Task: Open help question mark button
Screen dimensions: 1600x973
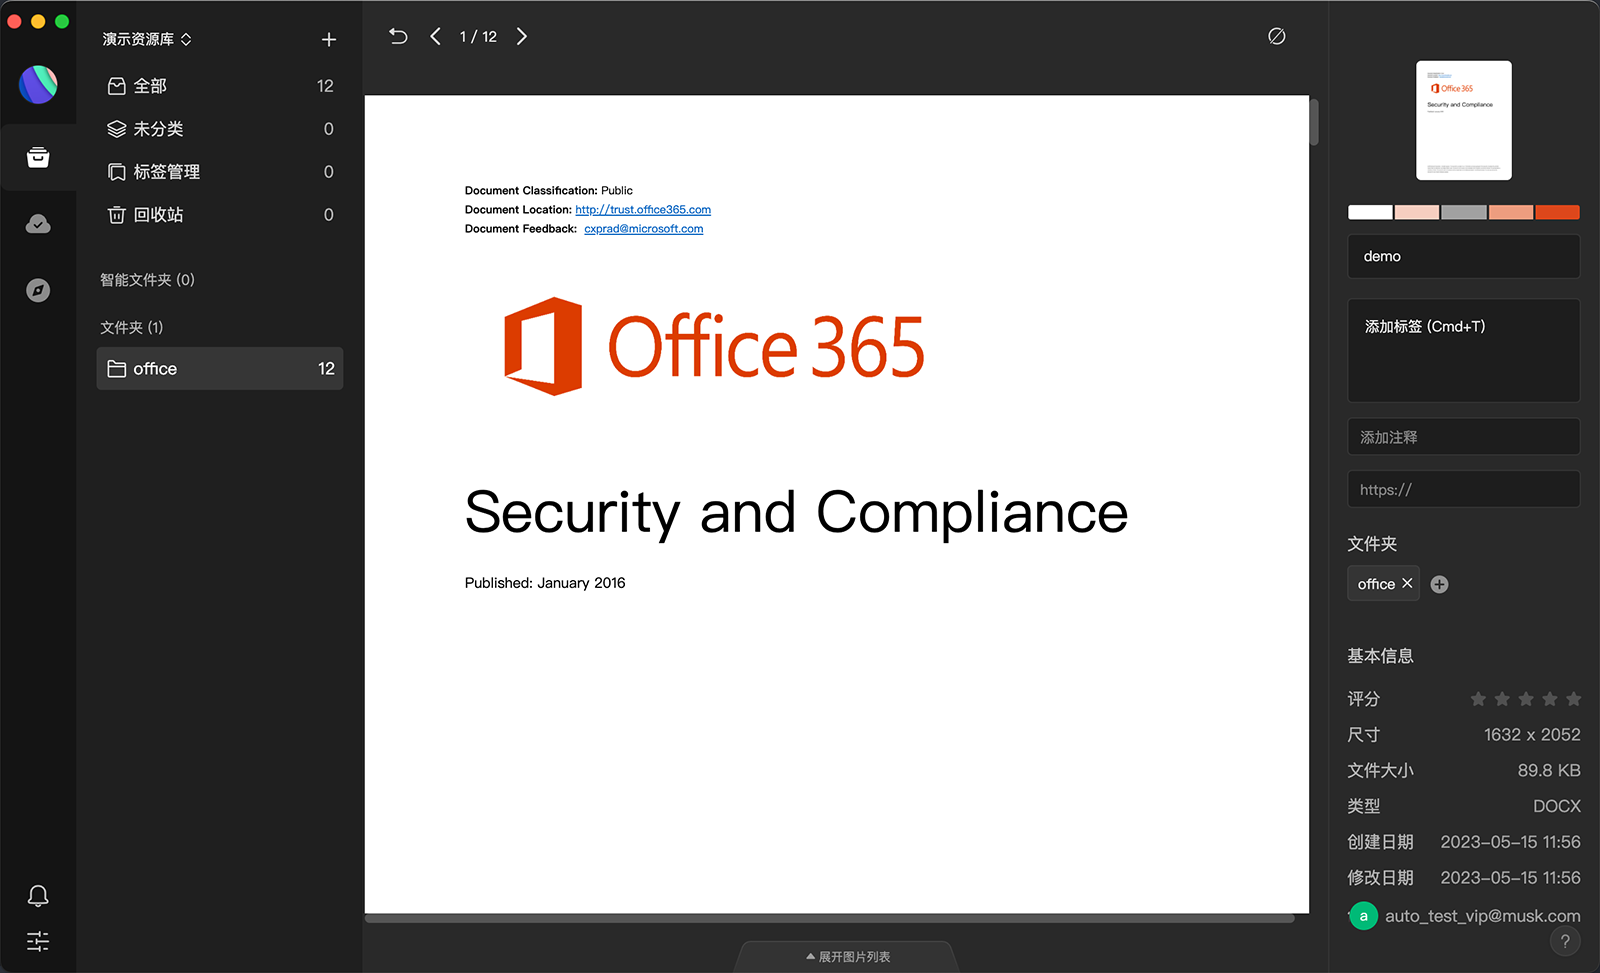Action: click(1565, 940)
